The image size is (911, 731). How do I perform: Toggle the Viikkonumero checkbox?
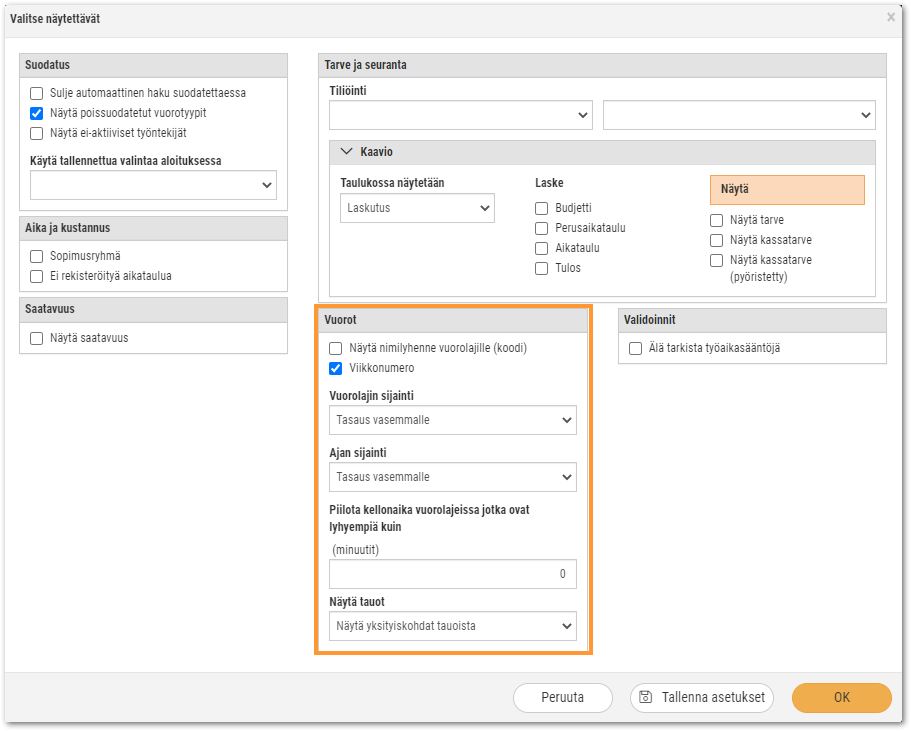[335, 368]
